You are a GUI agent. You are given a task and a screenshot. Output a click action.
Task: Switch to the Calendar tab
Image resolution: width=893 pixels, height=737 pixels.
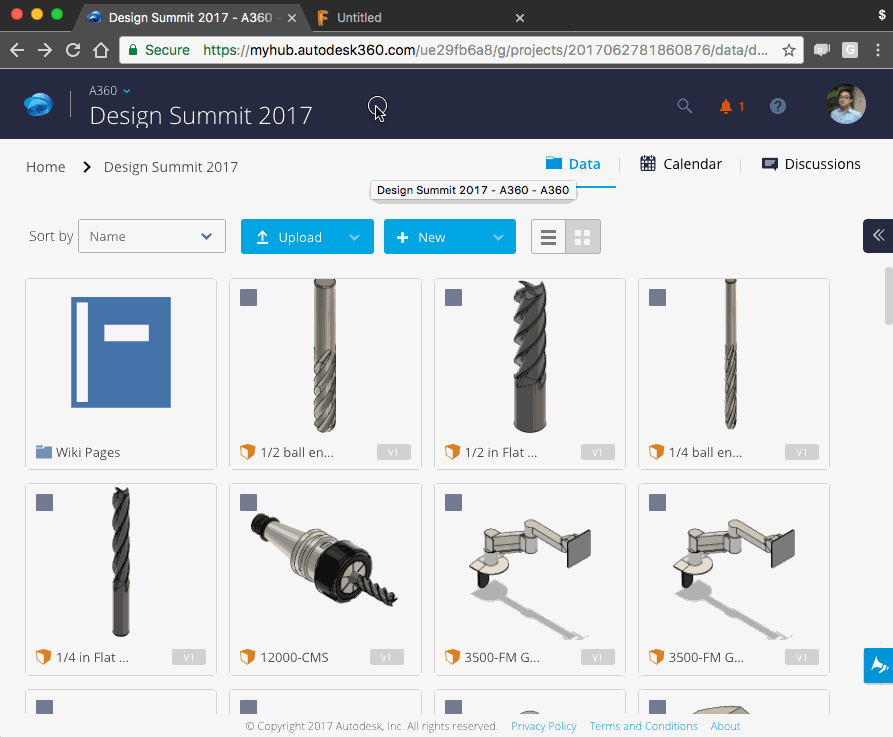[x=681, y=164]
